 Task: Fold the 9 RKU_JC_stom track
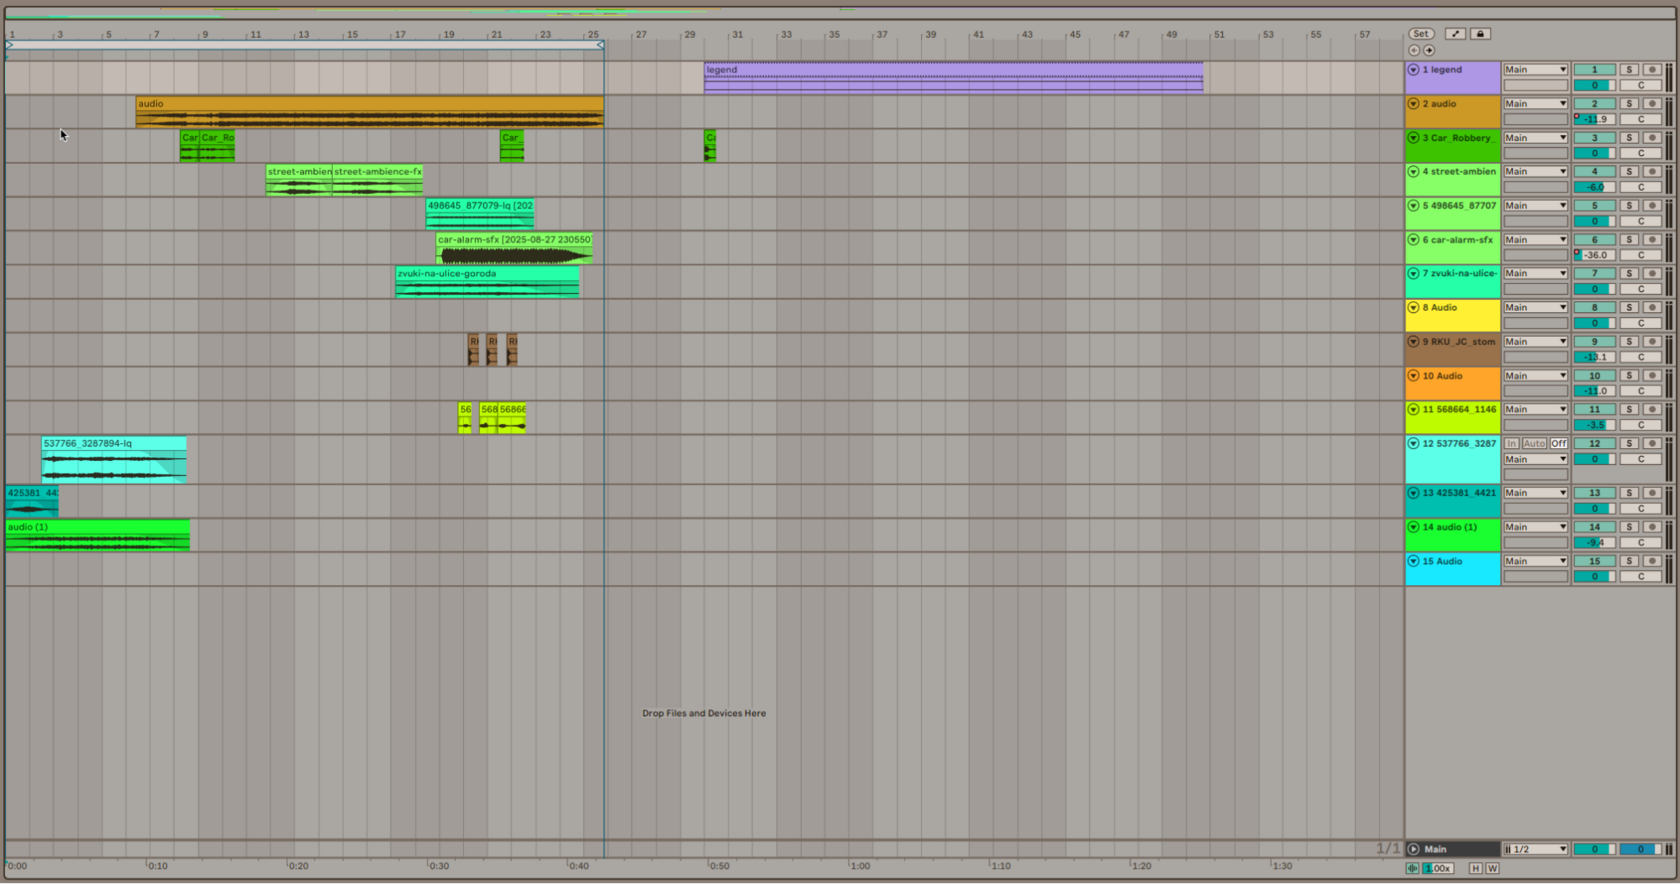(1413, 342)
